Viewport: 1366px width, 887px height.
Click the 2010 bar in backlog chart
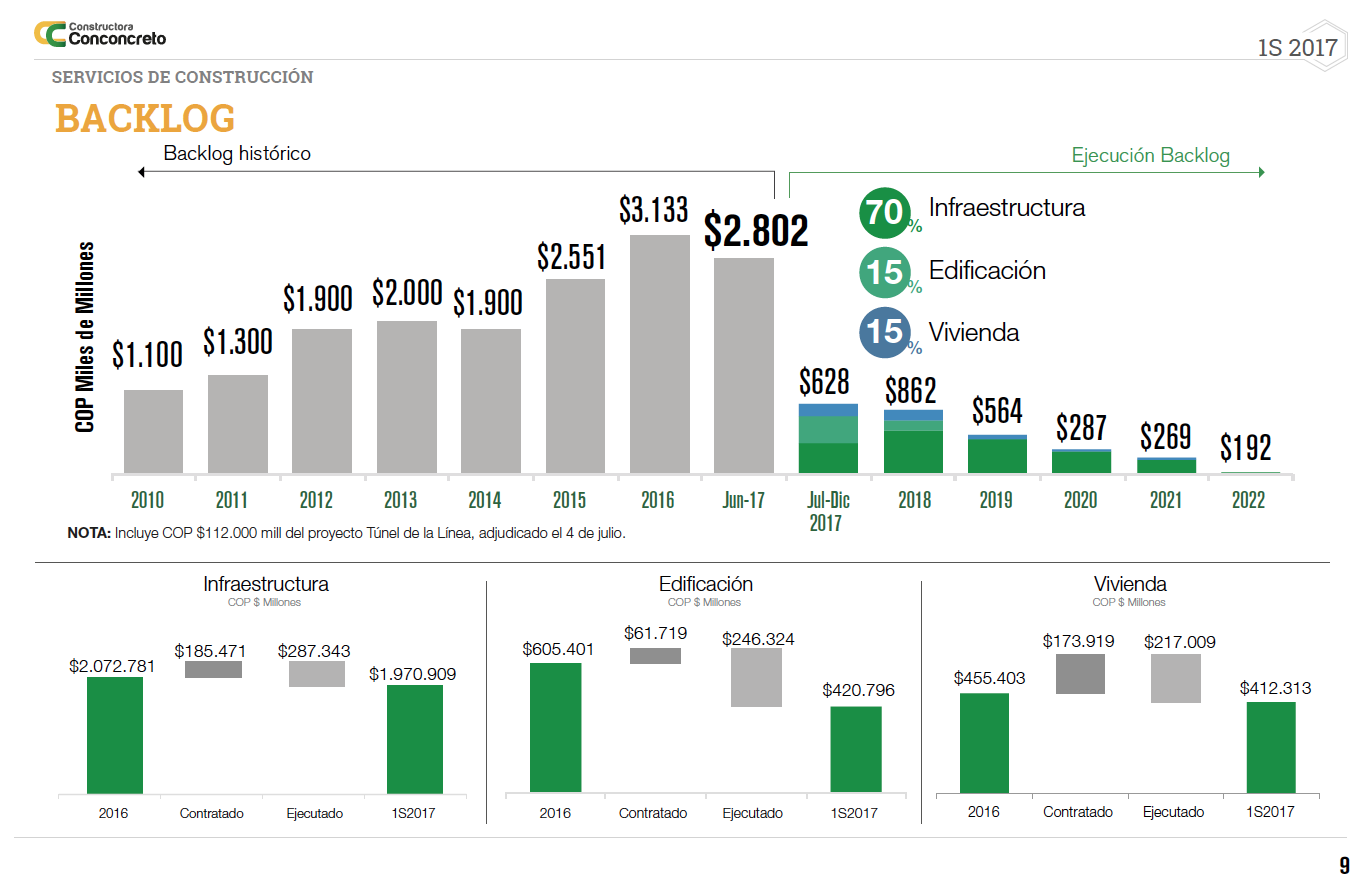tap(153, 431)
